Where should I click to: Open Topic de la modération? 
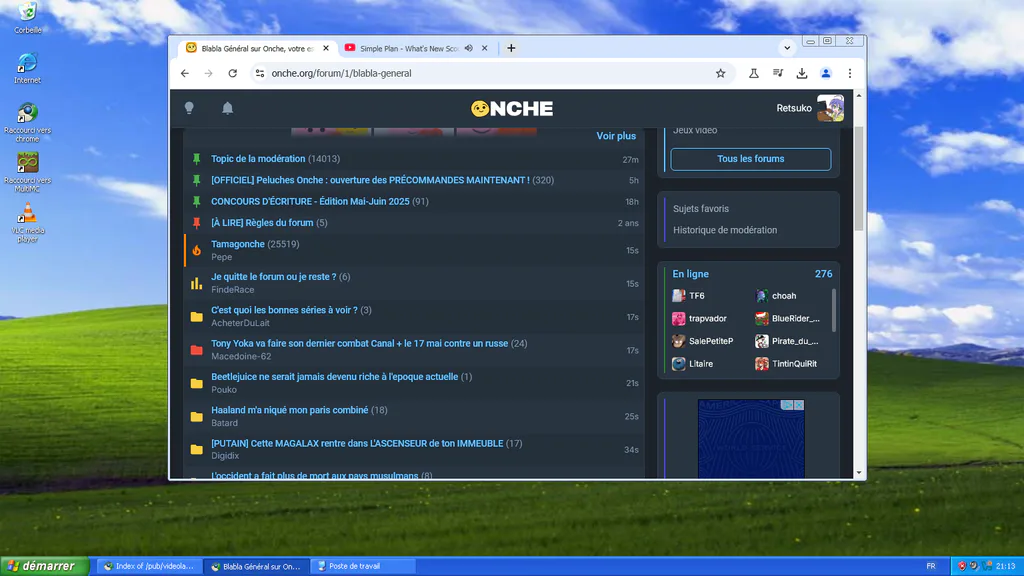258,159
